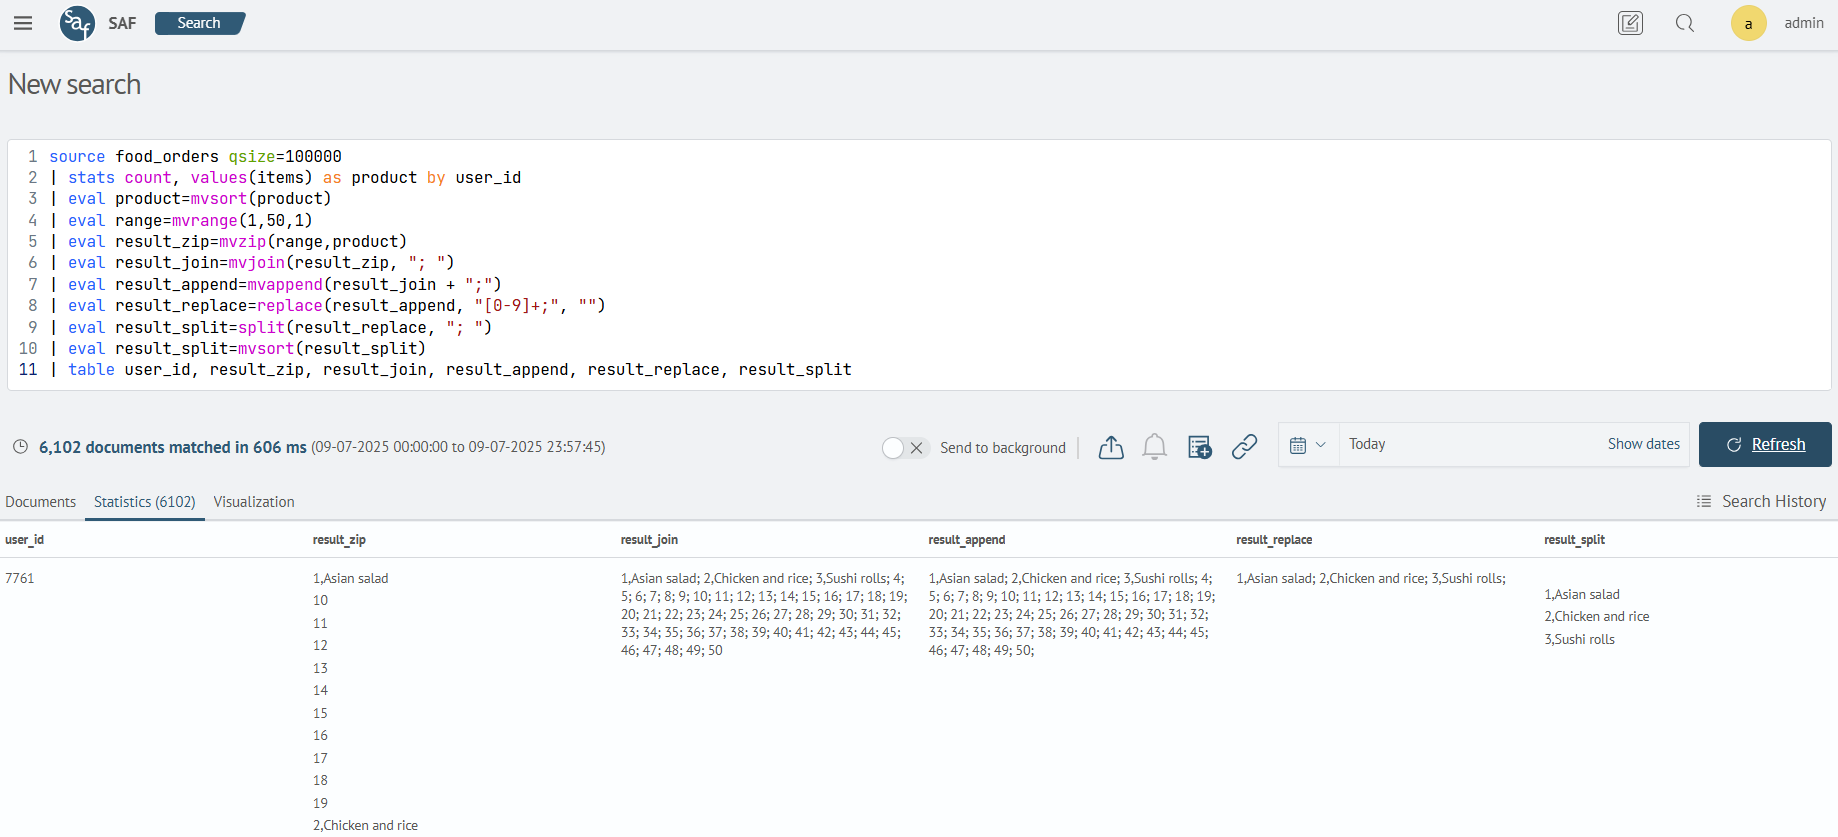Copy the search link icon
1838x837 pixels.
[1244, 447]
